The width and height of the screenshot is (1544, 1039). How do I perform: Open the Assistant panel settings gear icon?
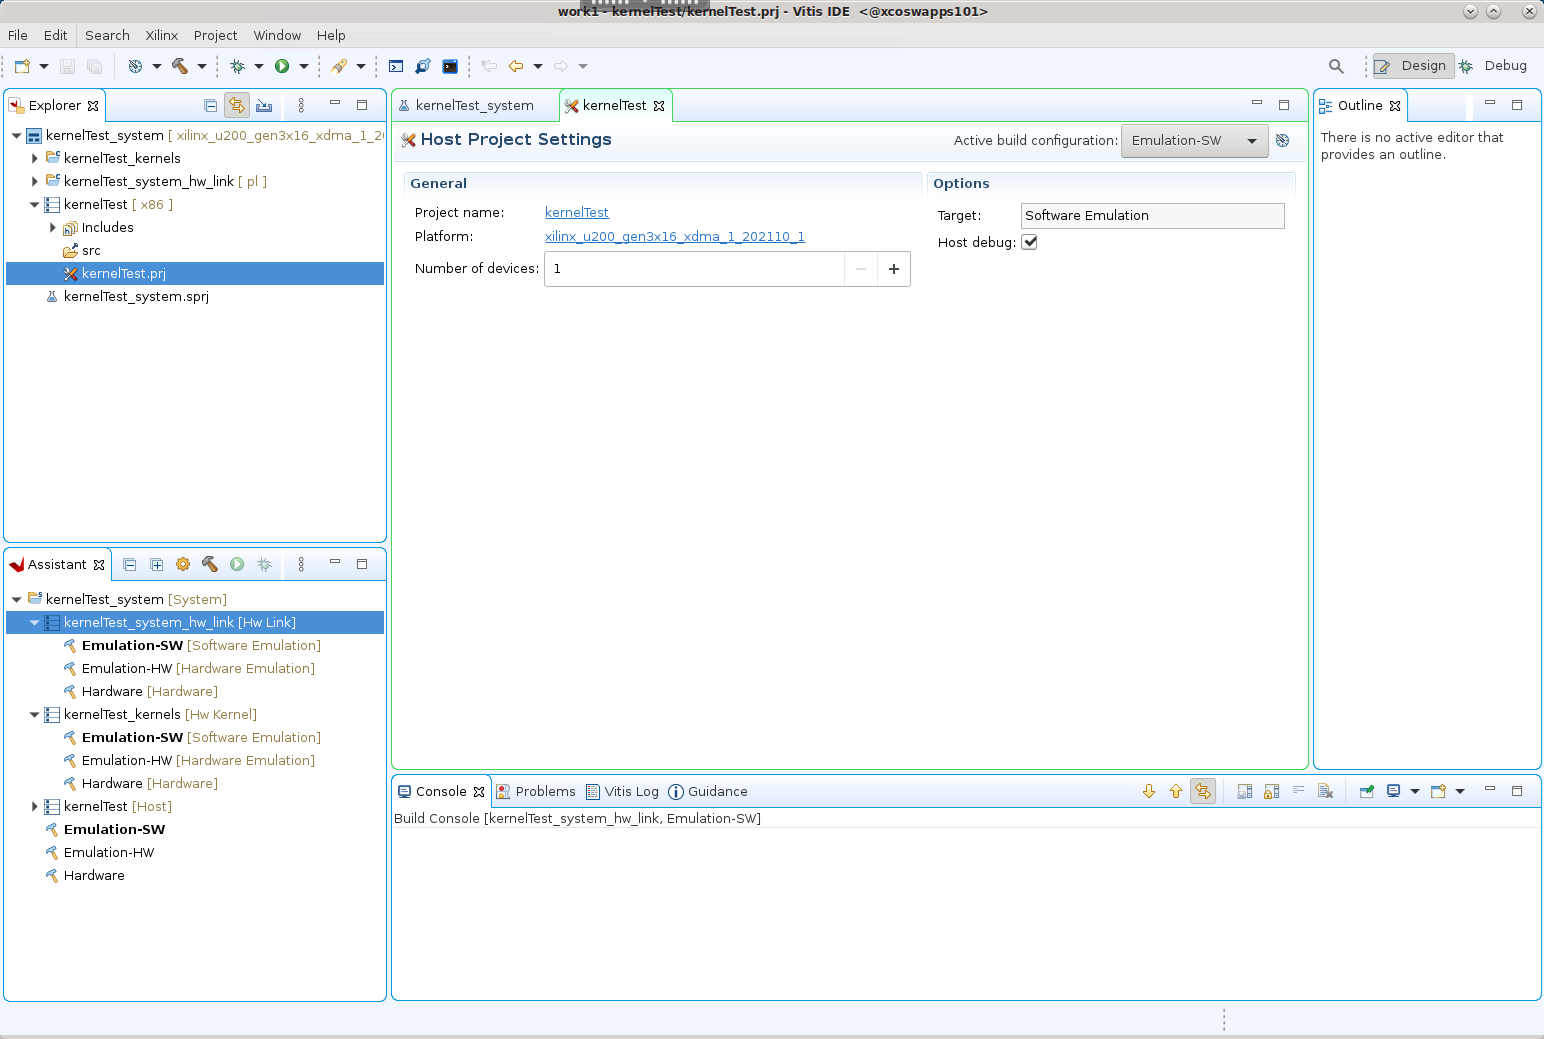pyautogui.click(x=183, y=564)
